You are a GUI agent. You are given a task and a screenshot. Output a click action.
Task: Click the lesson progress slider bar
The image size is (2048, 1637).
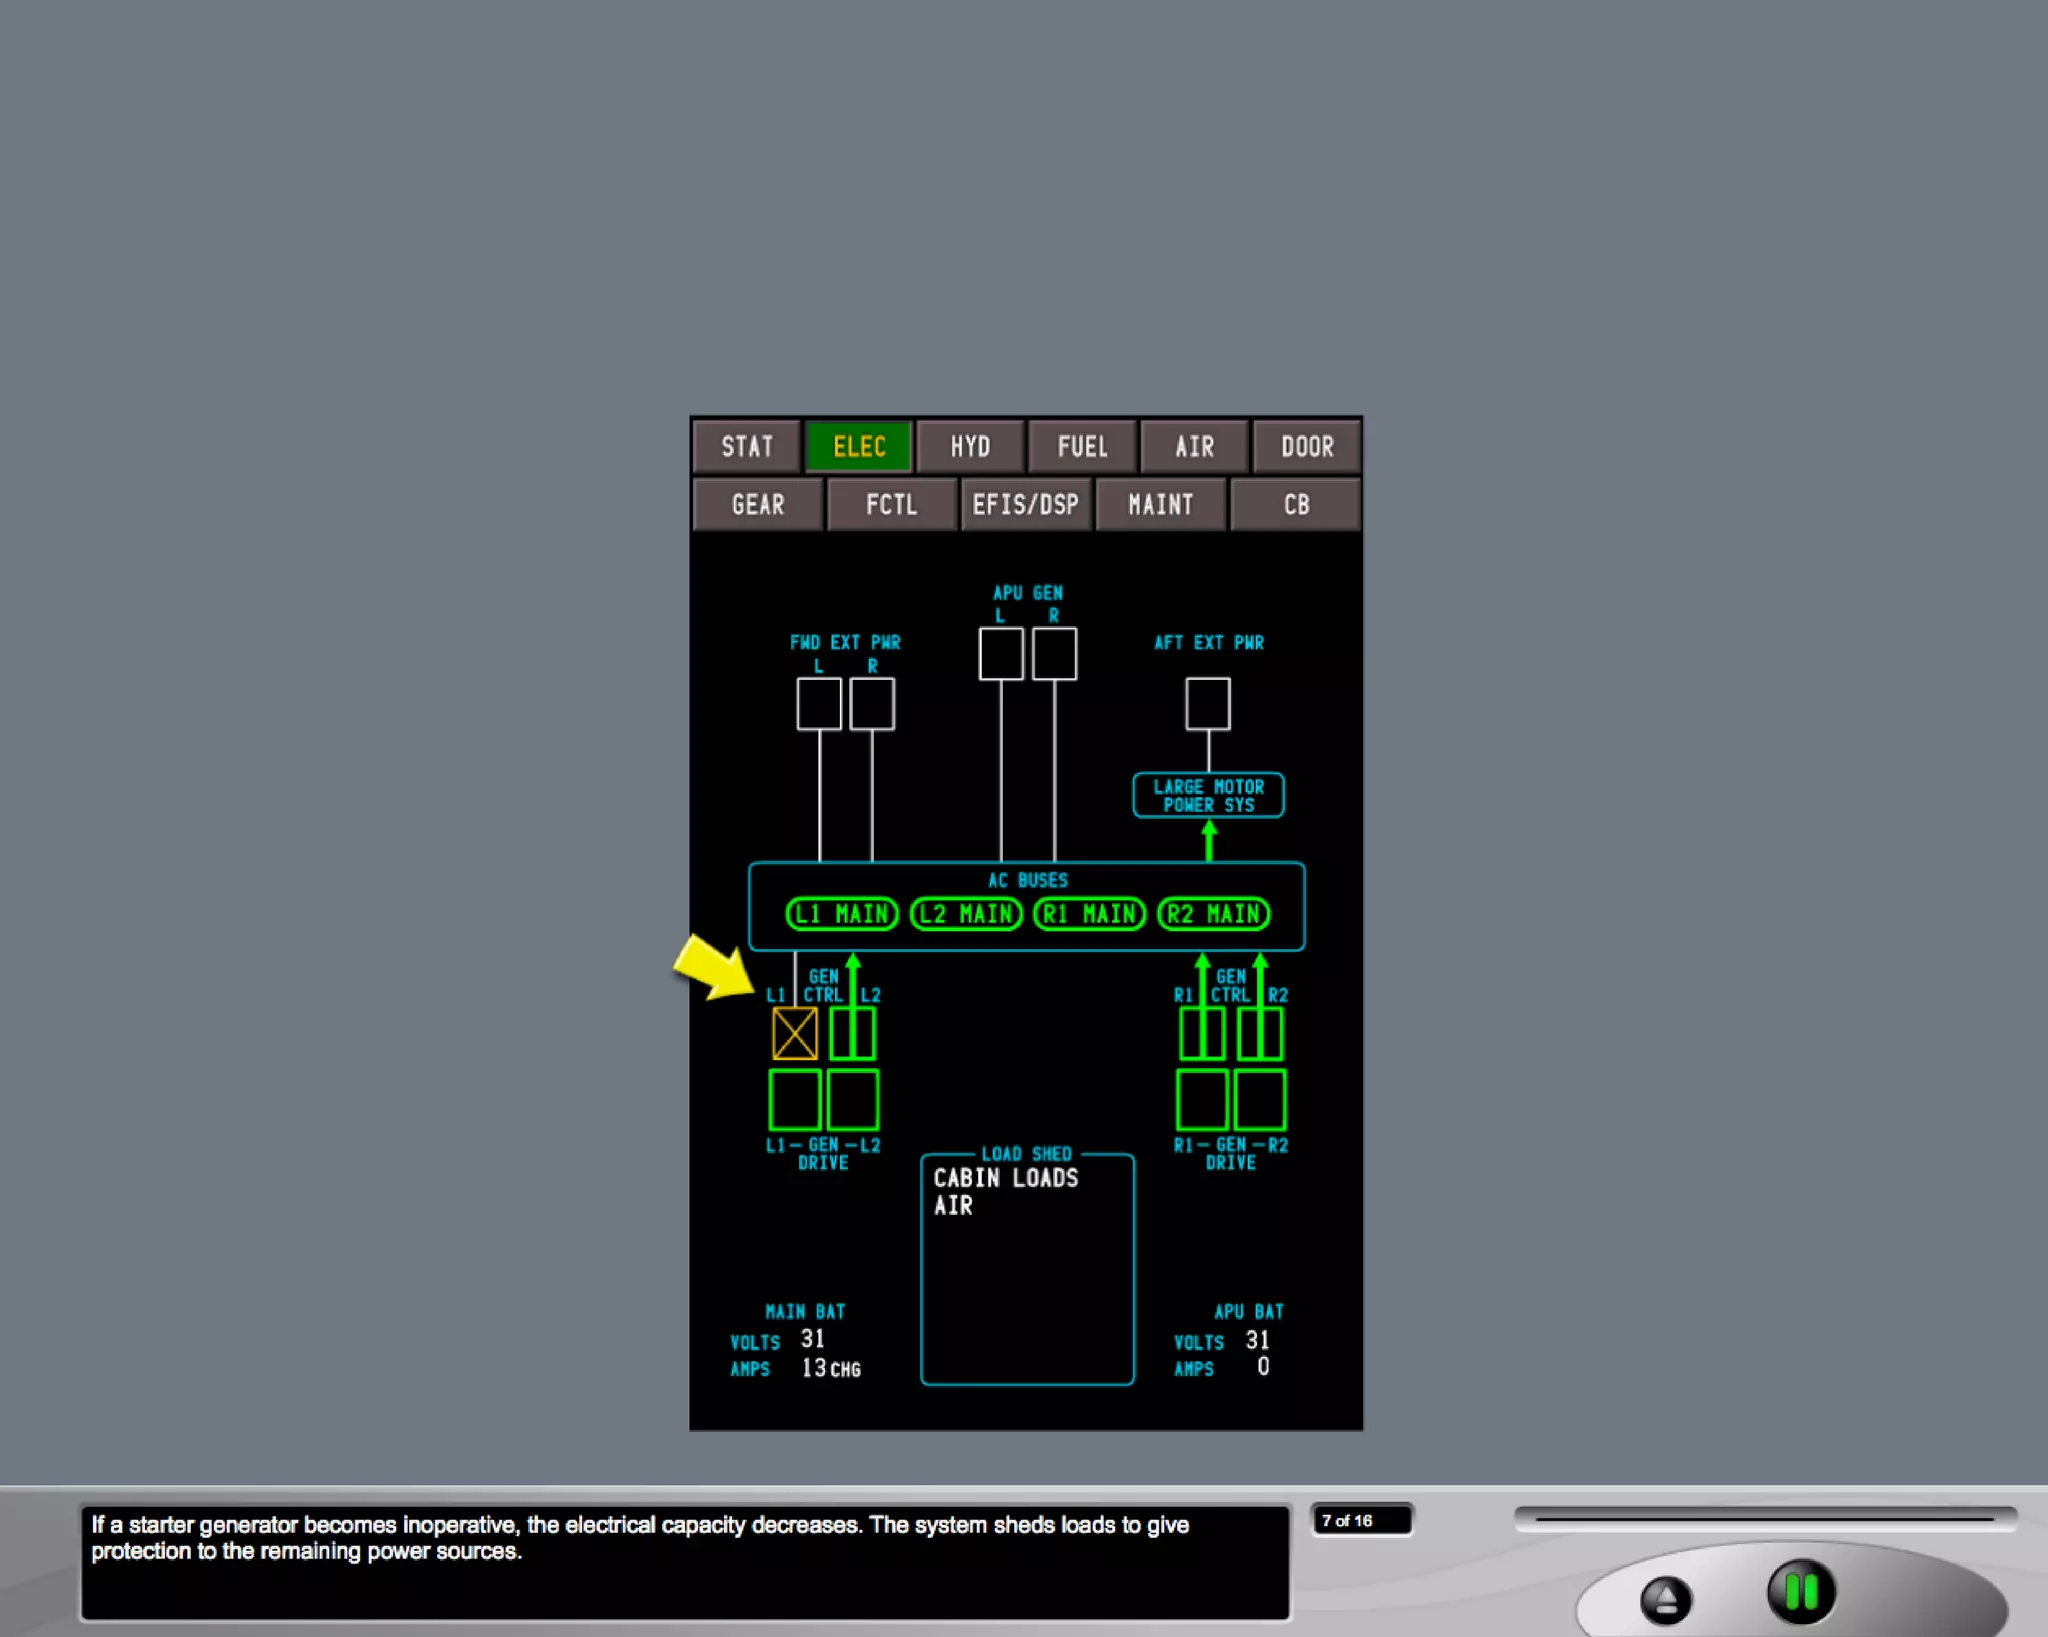click(x=1765, y=1519)
